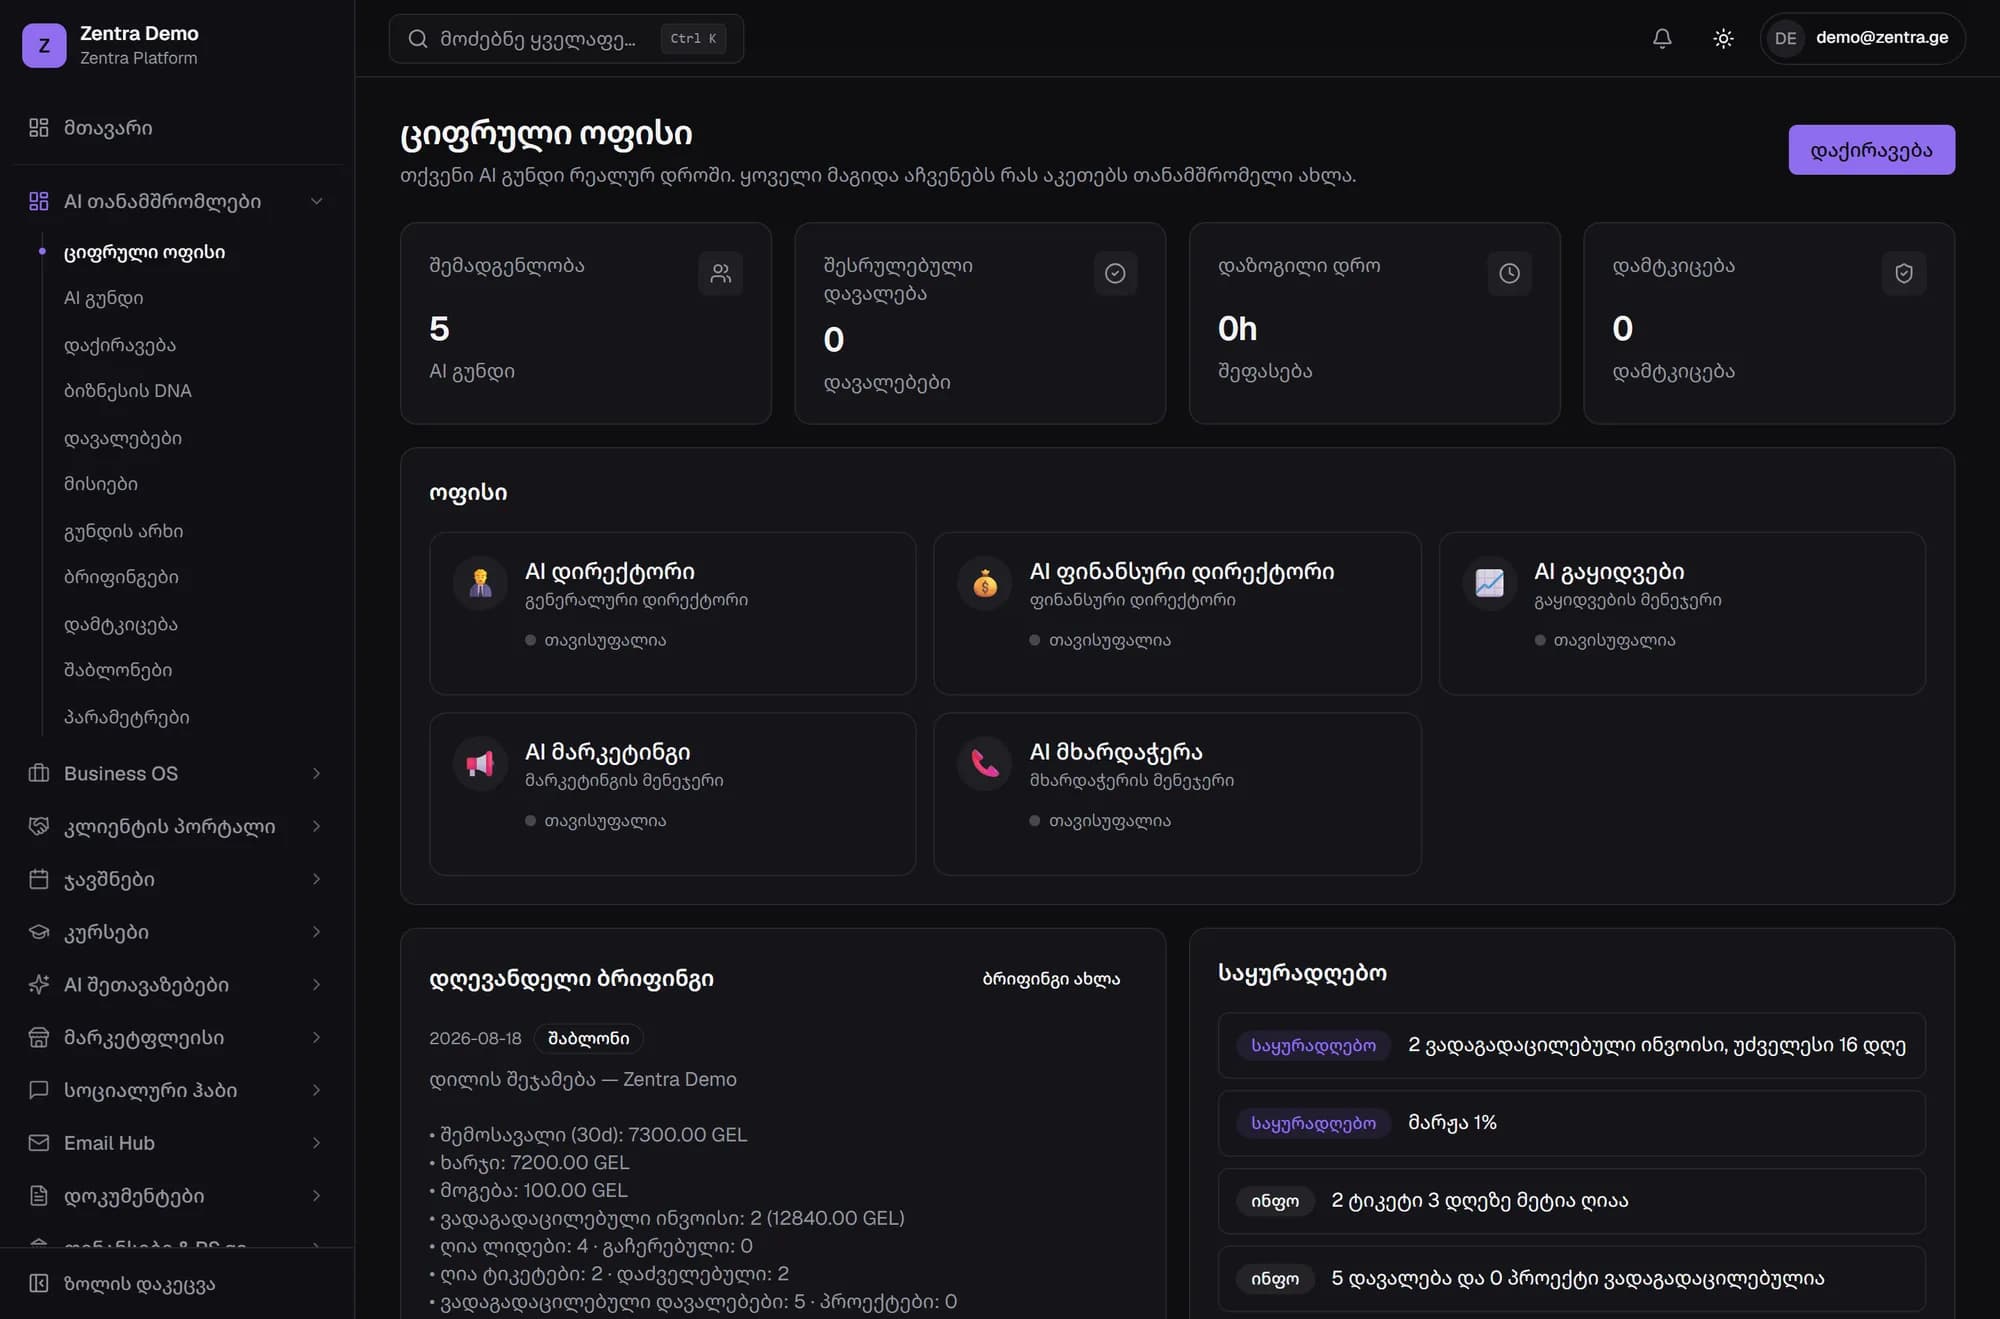
Task: Open demo@zentra.ge account menu
Action: [1863, 38]
